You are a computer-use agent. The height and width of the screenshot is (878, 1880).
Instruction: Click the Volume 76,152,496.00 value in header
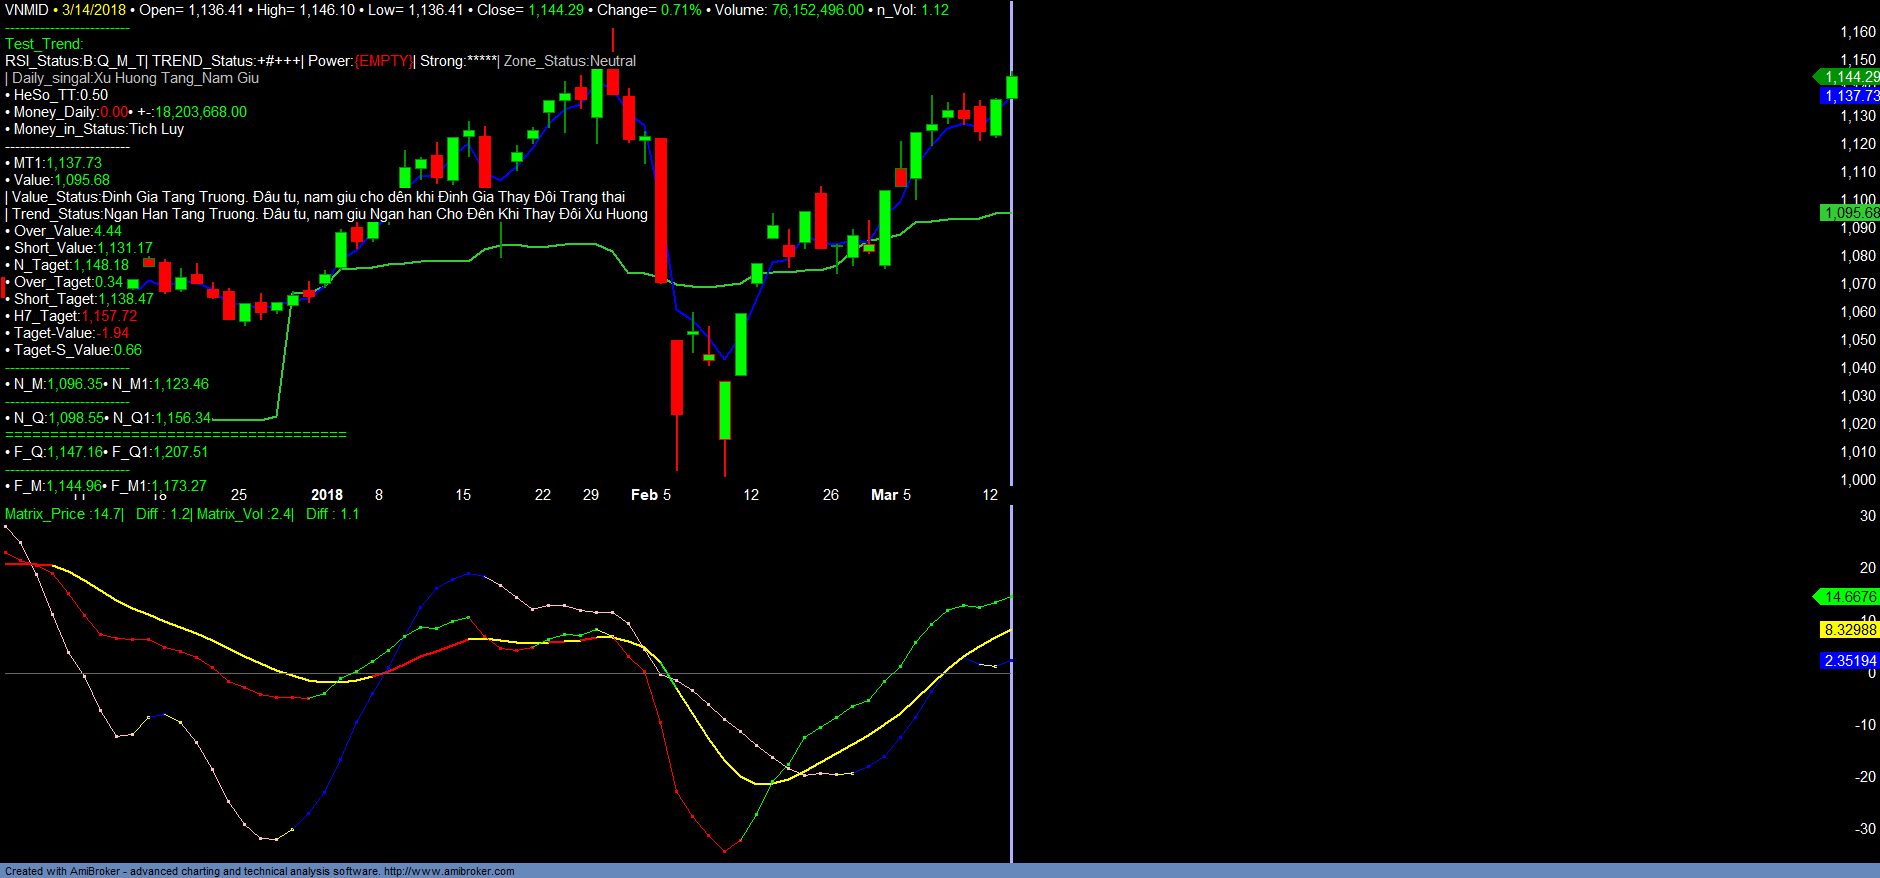(817, 10)
